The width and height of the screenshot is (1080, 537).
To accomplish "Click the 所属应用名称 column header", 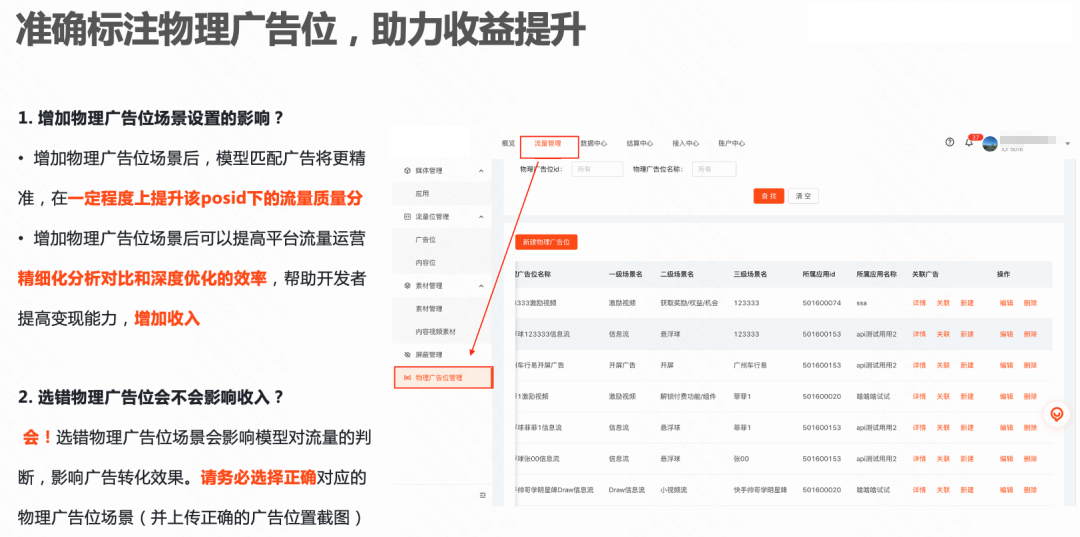I will point(877,274).
